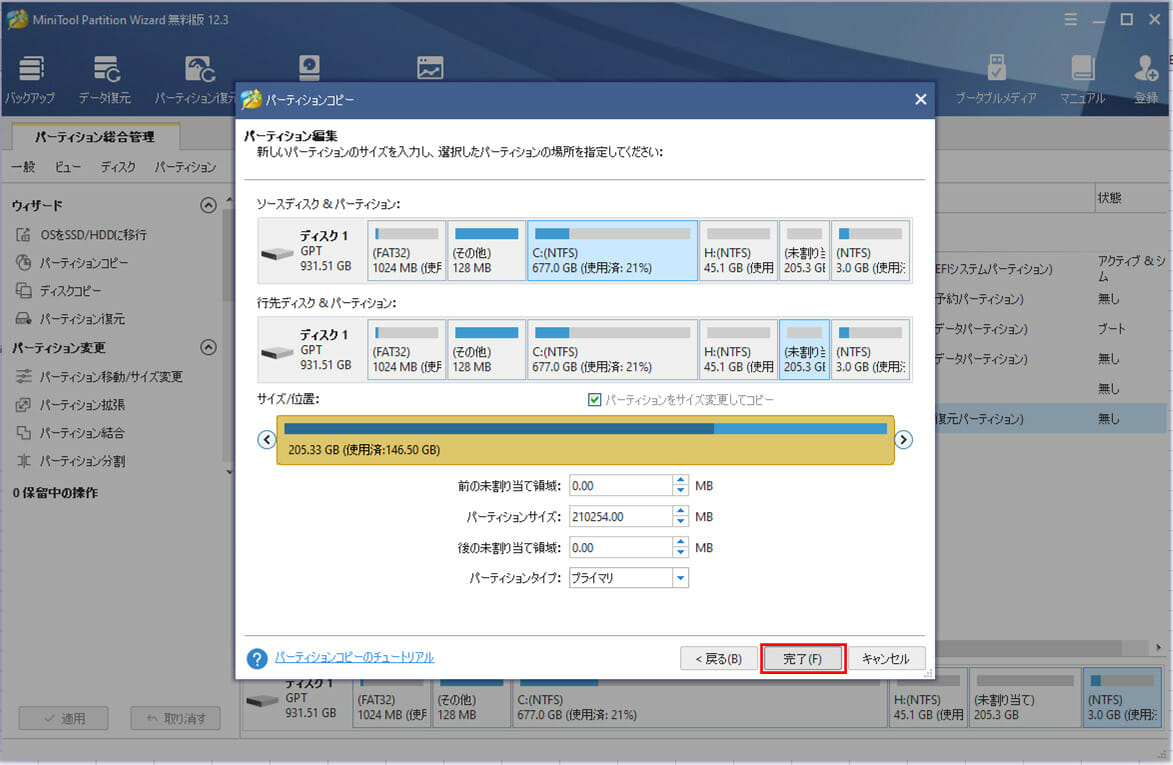Image resolution: width=1173 pixels, height=765 pixels.
Task: Click the パーティション拡張 icon in sidebar
Action: tap(24, 405)
